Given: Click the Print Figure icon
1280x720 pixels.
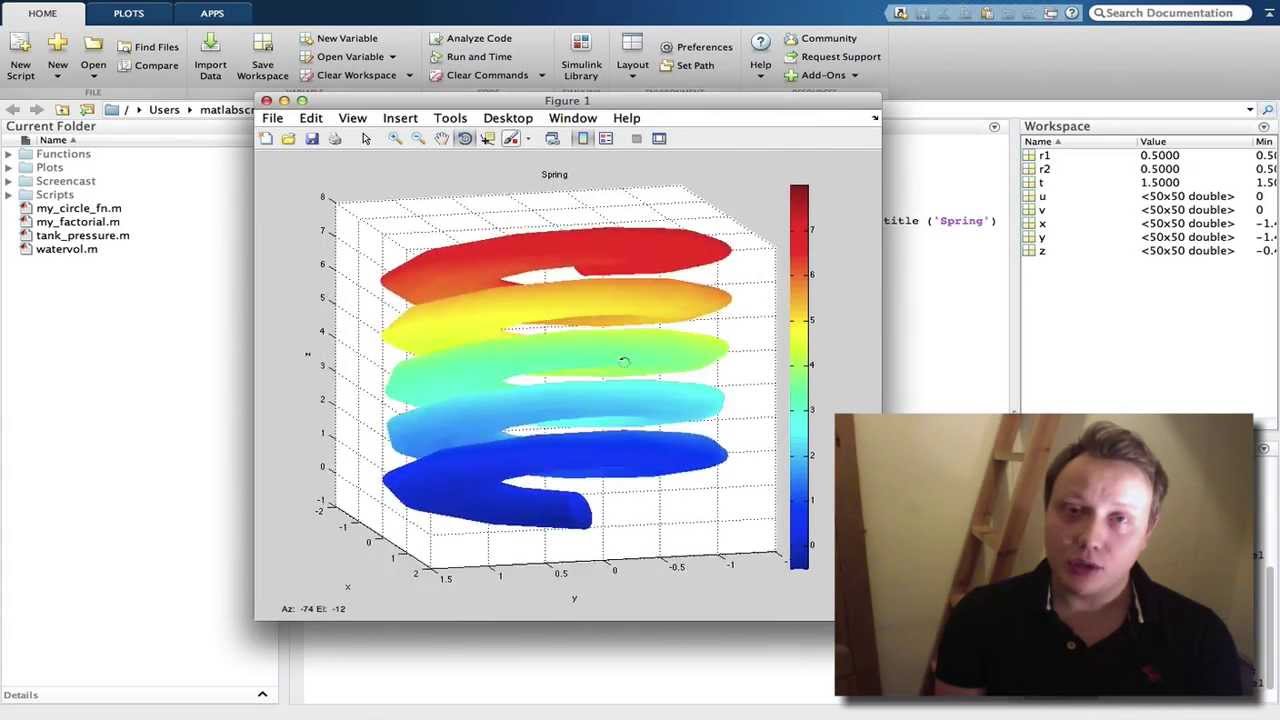Looking at the screenshot, I should (x=335, y=138).
